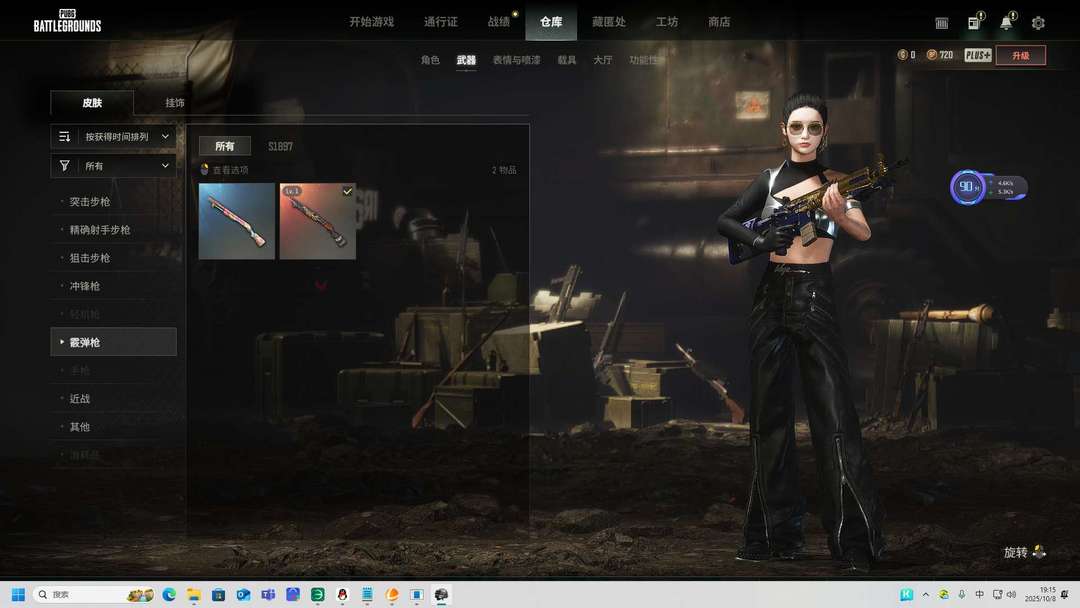Open the 通行证 tab

pos(441,22)
